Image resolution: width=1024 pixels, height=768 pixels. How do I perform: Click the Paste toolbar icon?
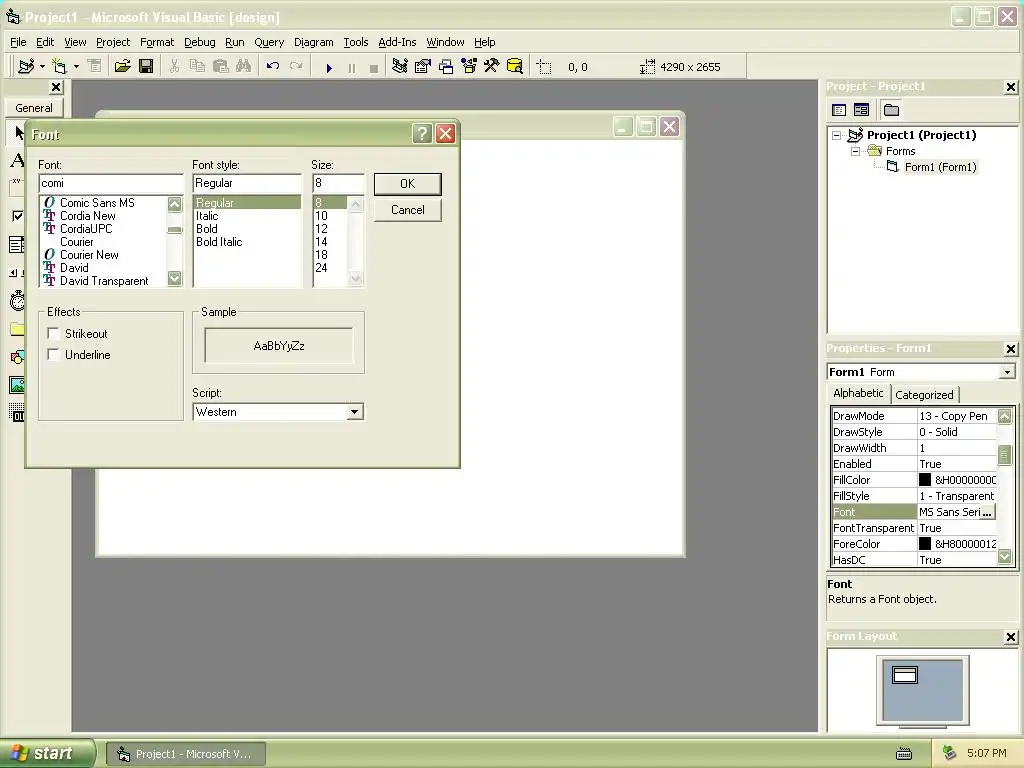pos(220,66)
